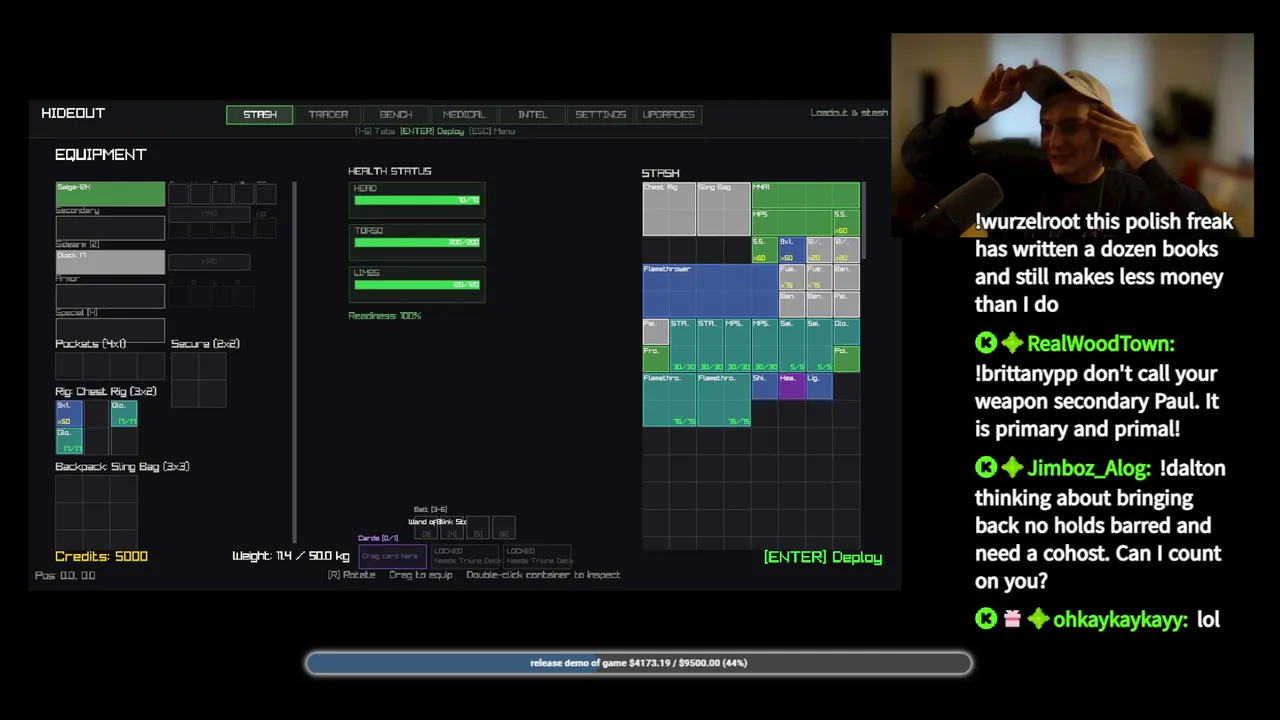Click the HEAD health bar
This screenshot has width=1280, height=720.
click(x=417, y=200)
